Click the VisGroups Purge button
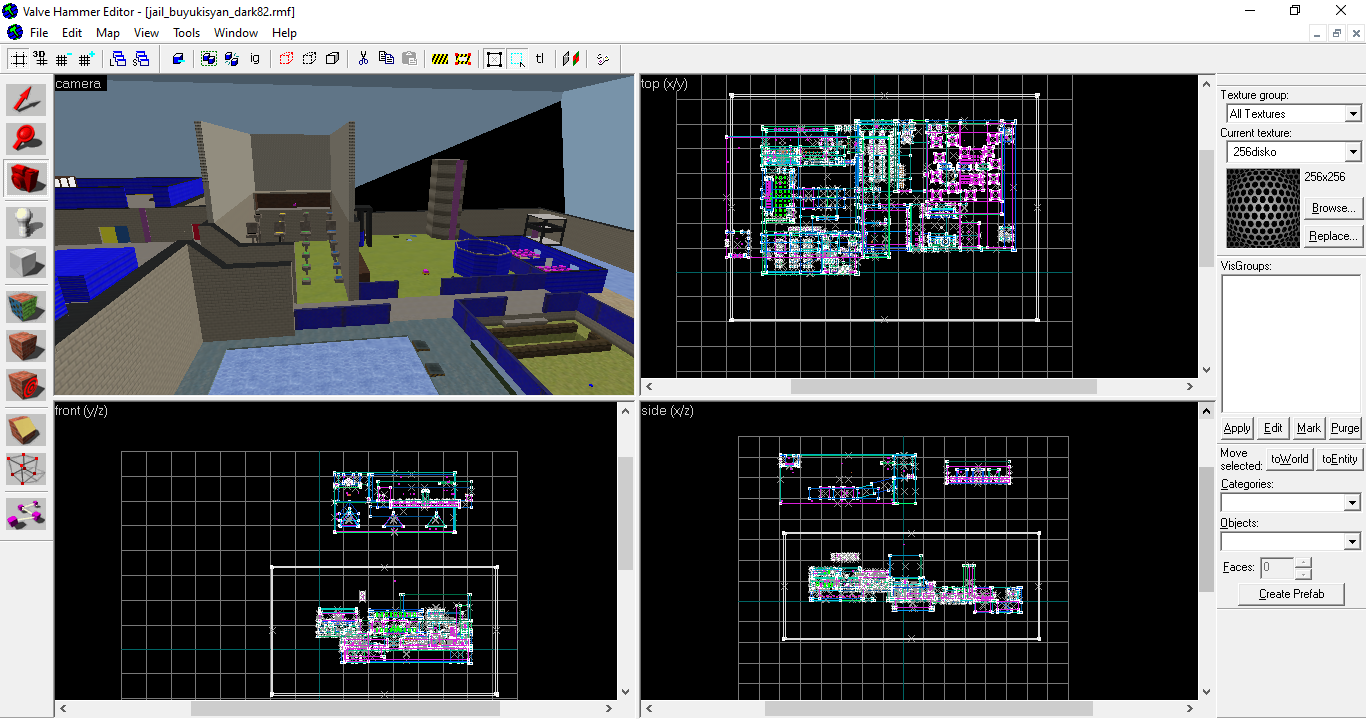The height and width of the screenshot is (719, 1366). tap(1345, 428)
